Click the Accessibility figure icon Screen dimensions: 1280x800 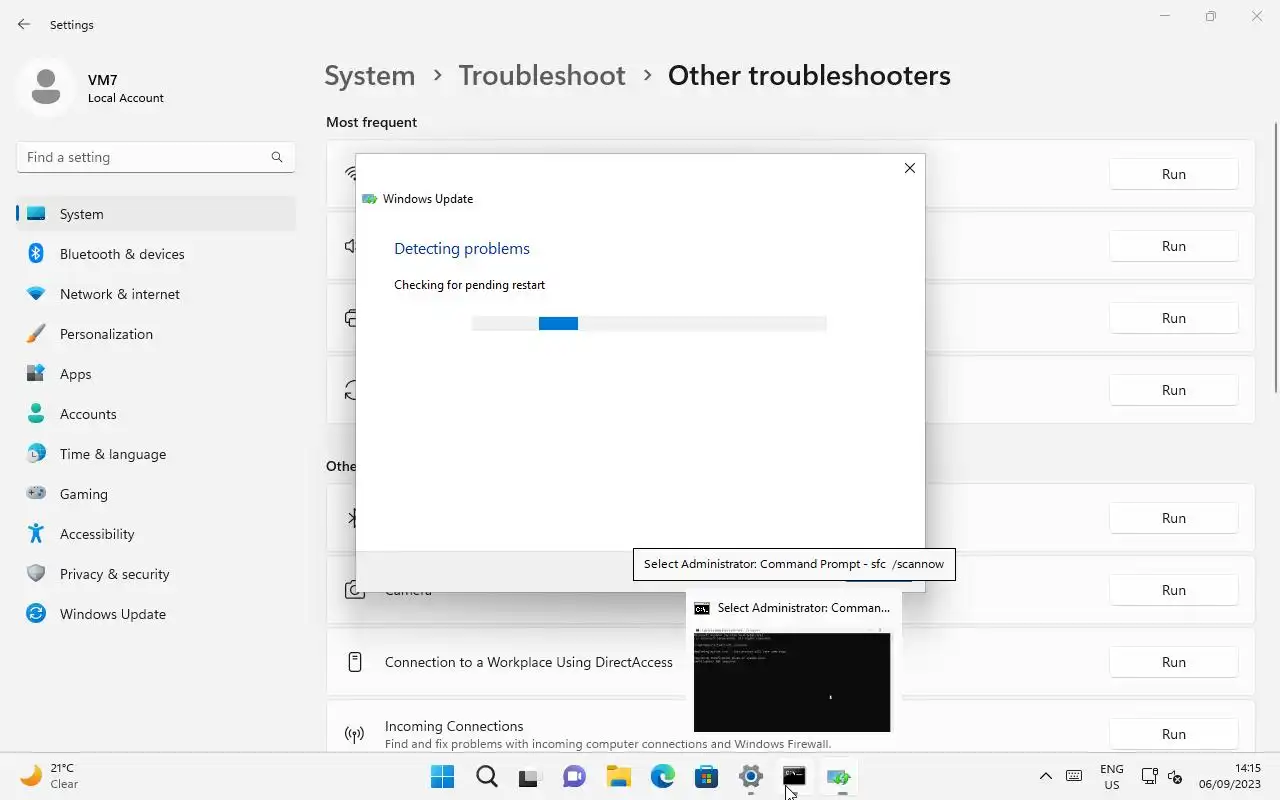point(36,534)
